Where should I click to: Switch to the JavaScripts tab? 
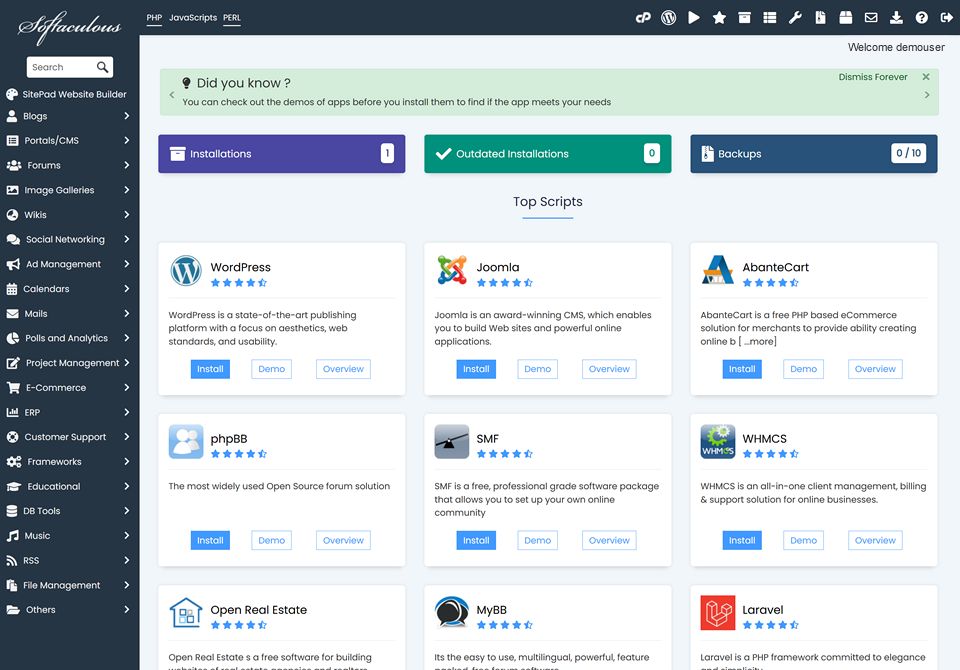coord(193,18)
